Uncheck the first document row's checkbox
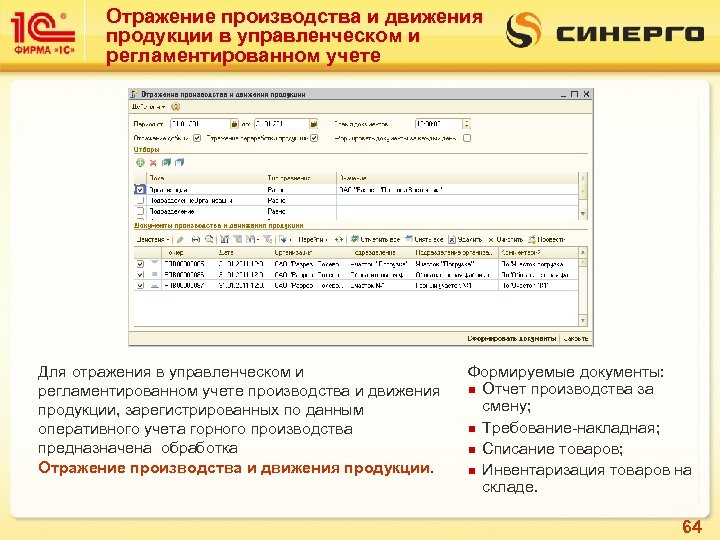 coord(140,264)
